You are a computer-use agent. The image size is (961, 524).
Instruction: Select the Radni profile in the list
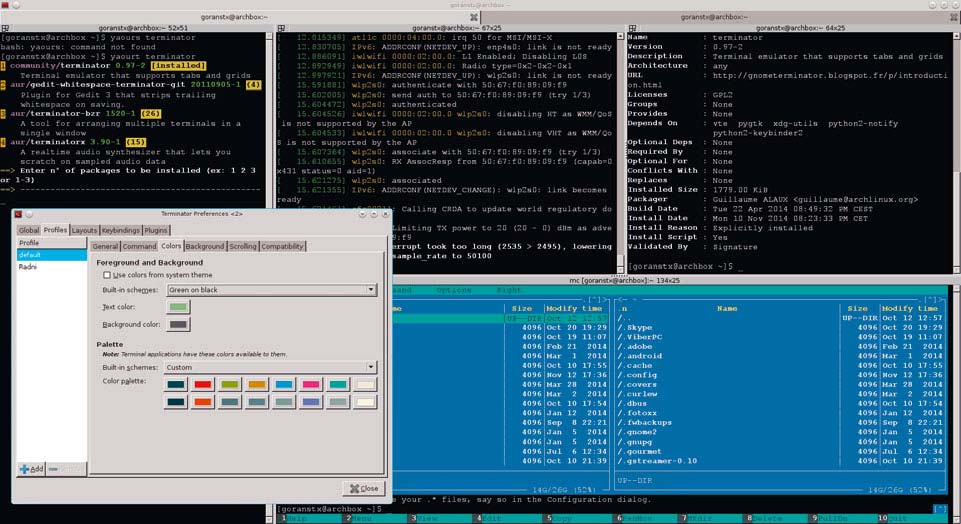pyautogui.click(x=51, y=267)
